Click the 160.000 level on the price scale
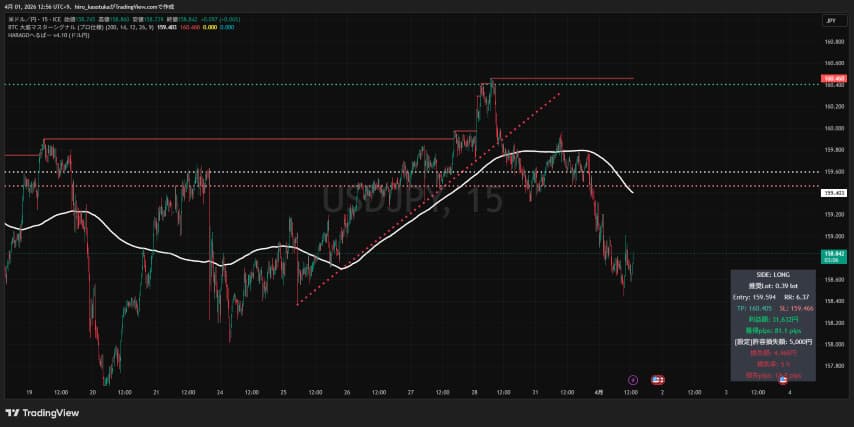854x427 pixels. pyautogui.click(x=832, y=128)
